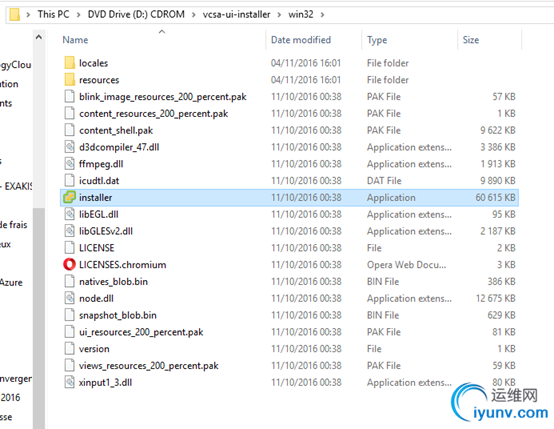Click the 12 675 KB size value
This screenshot has width=554, height=429.
click(495, 299)
